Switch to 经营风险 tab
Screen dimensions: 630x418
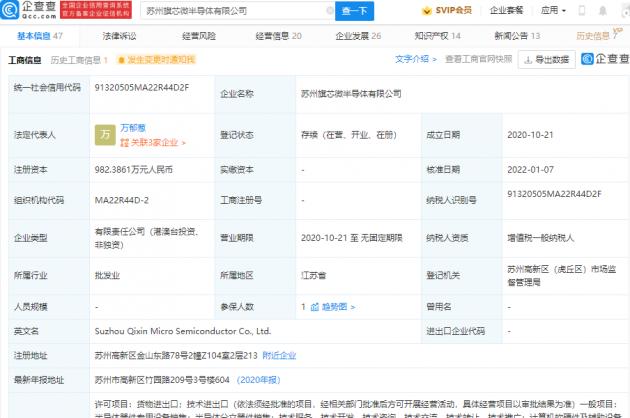[x=199, y=36]
